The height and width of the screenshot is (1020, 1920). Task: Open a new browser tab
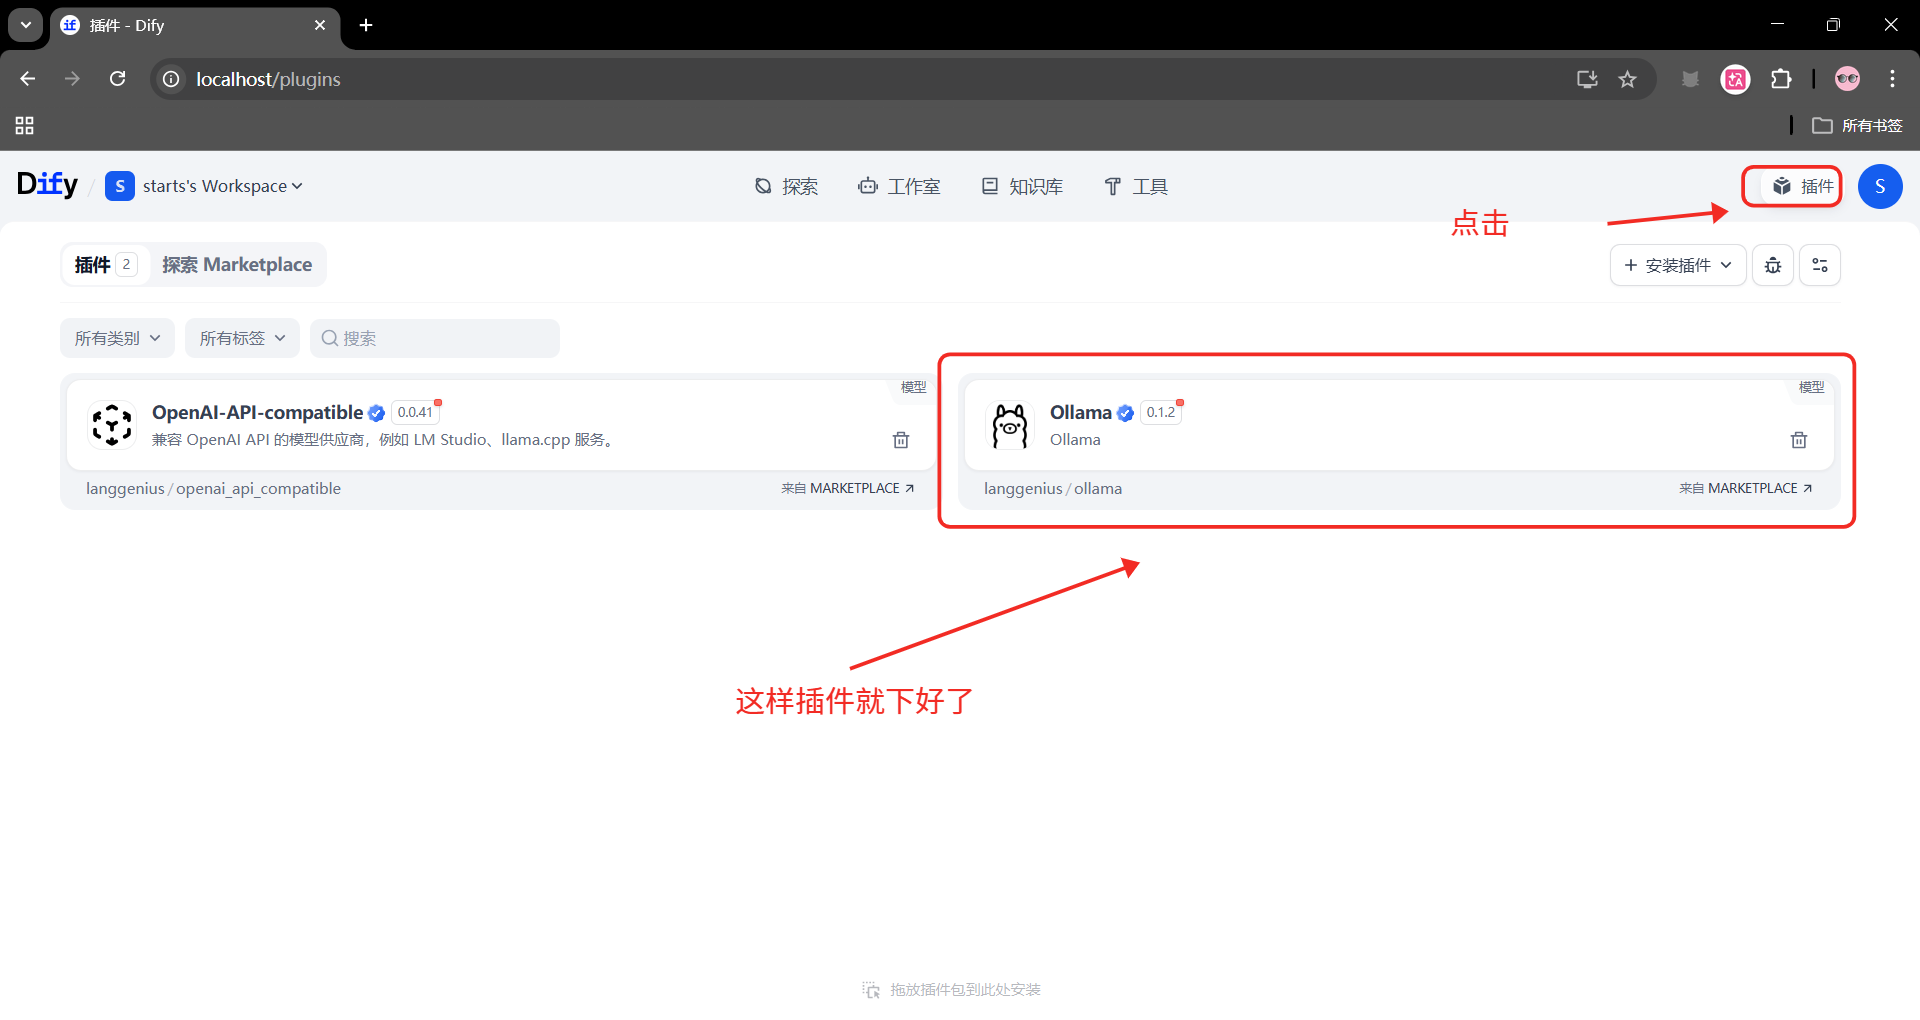tap(366, 25)
